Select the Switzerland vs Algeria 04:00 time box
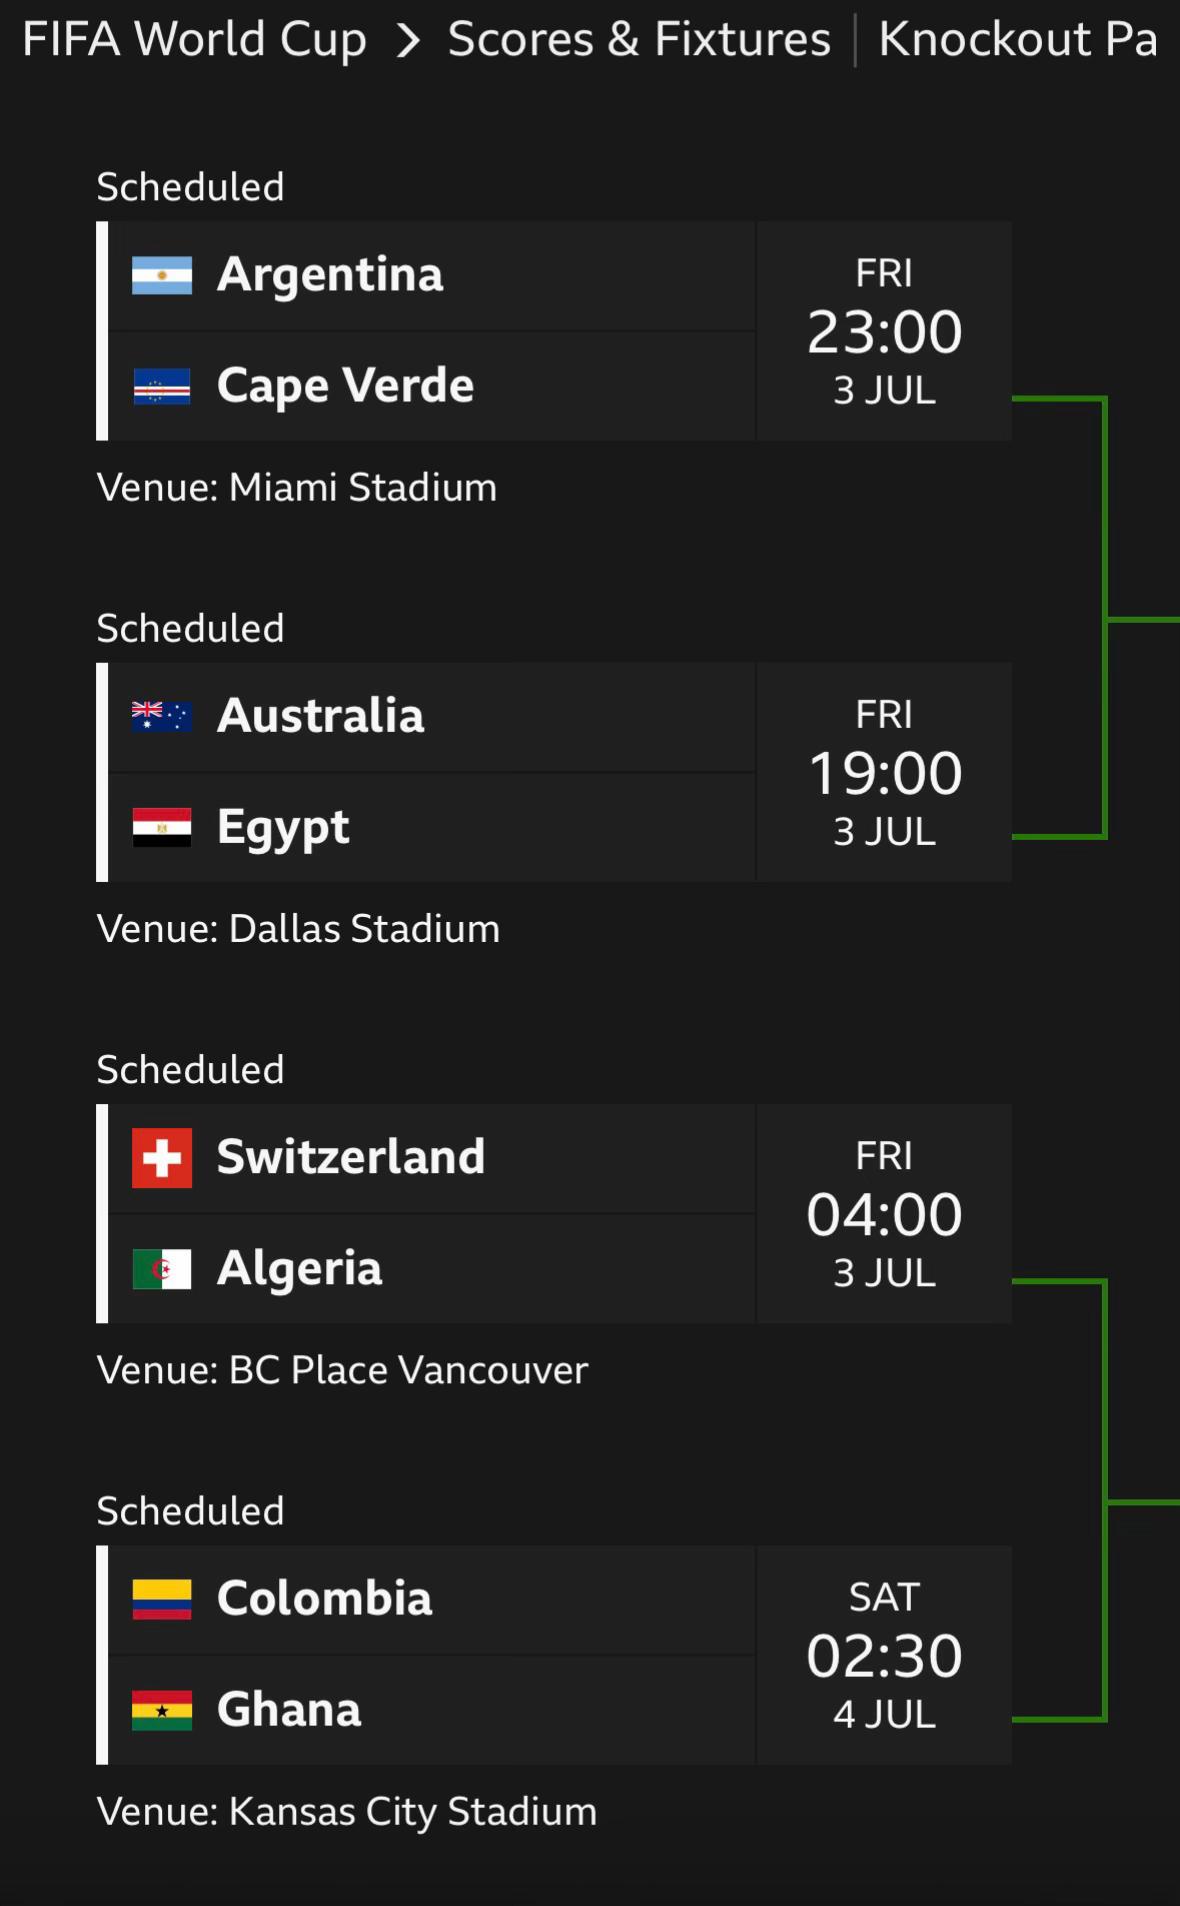Image resolution: width=1180 pixels, height=1906 pixels. (884, 1214)
